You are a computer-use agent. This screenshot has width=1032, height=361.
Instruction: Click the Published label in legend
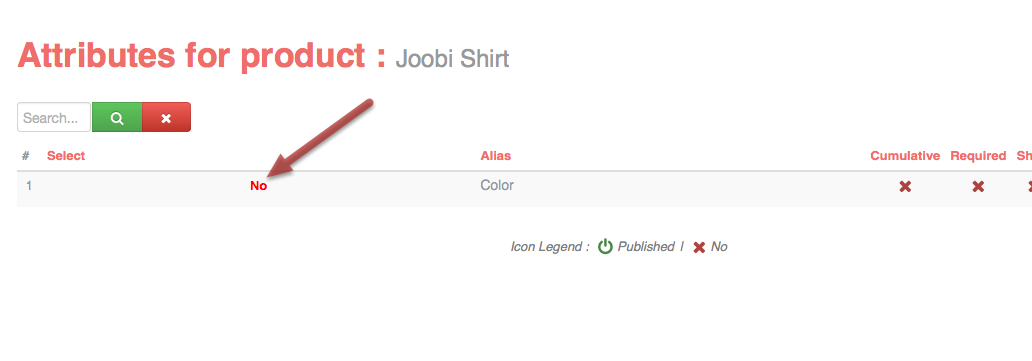tap(646, 246)
